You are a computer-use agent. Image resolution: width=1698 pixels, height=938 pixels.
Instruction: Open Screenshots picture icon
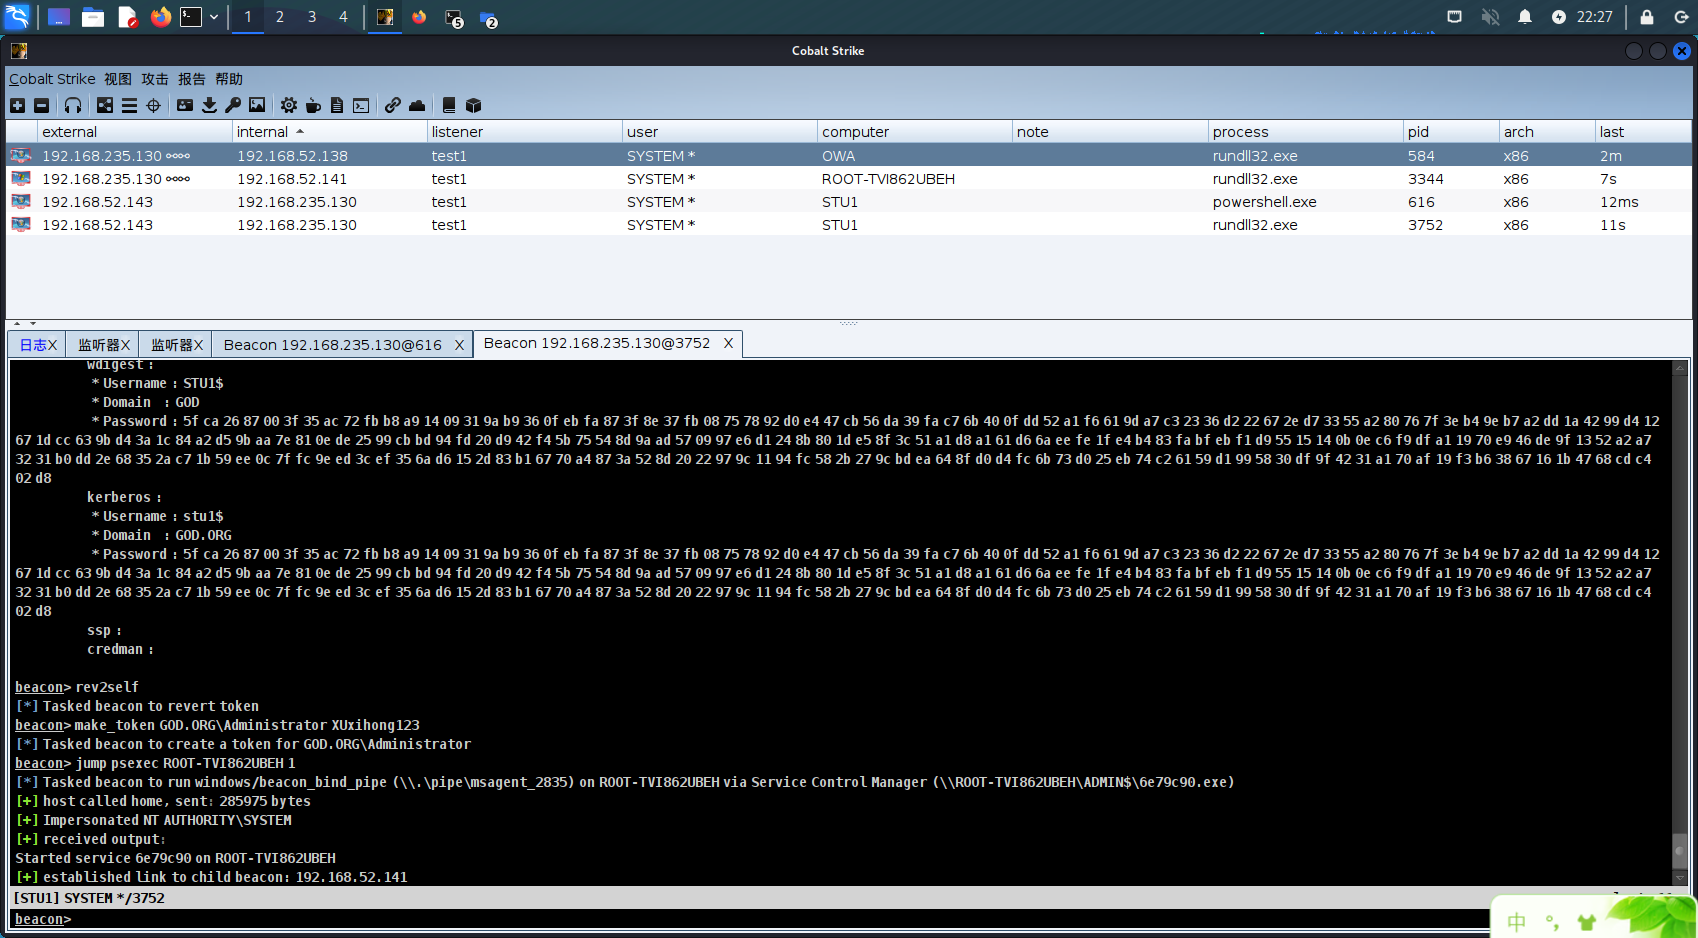point(257,105)
